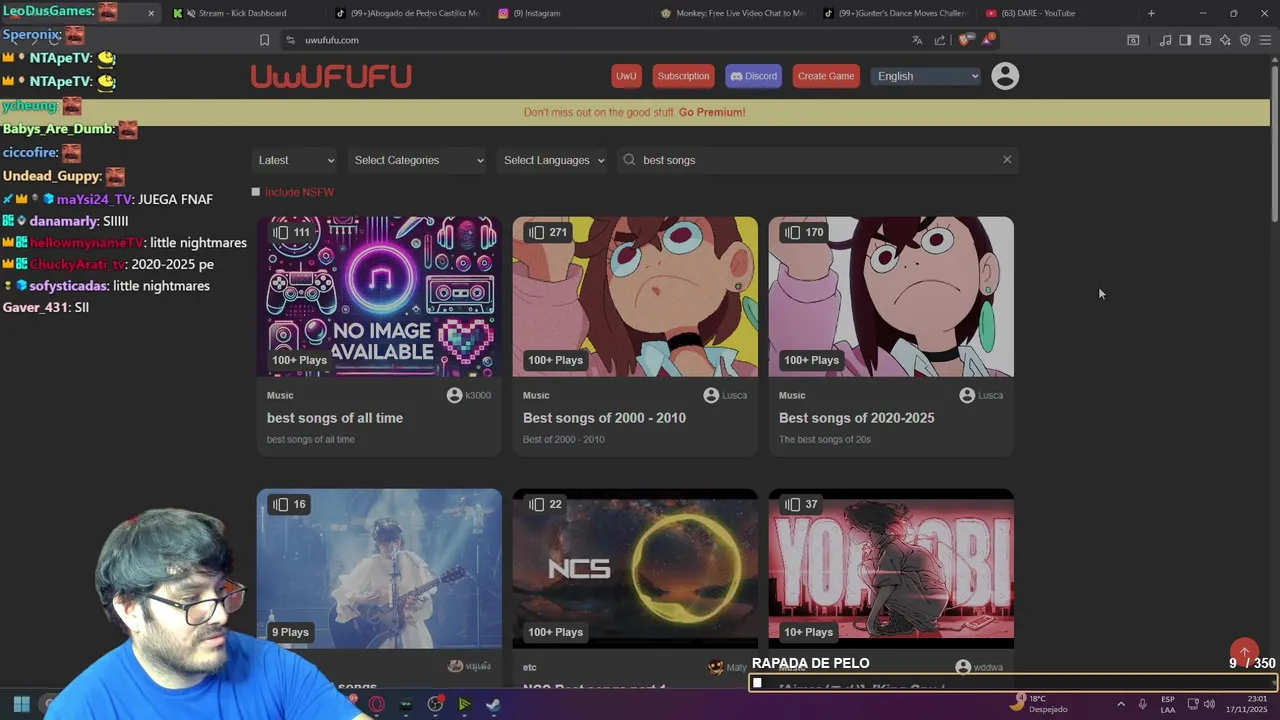The width and height of the screenshot is (1280, 720).
Task: Open the best songs of all time thumbnail
Action: tap(379, 297)
